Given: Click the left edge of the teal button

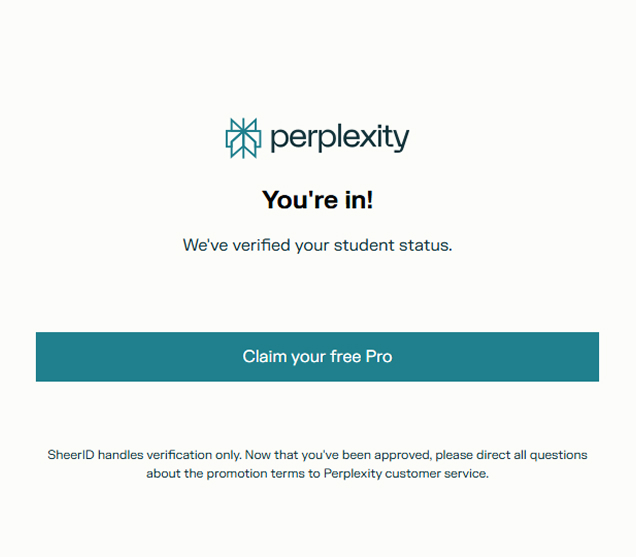Looking at the screenshot, I should (x=42, y=357).
